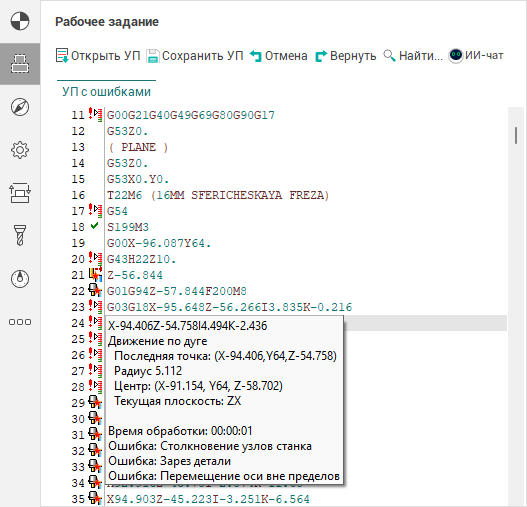Undo with the Отмена button
This screenshot has width=527, height=507.
coord(279,55)
